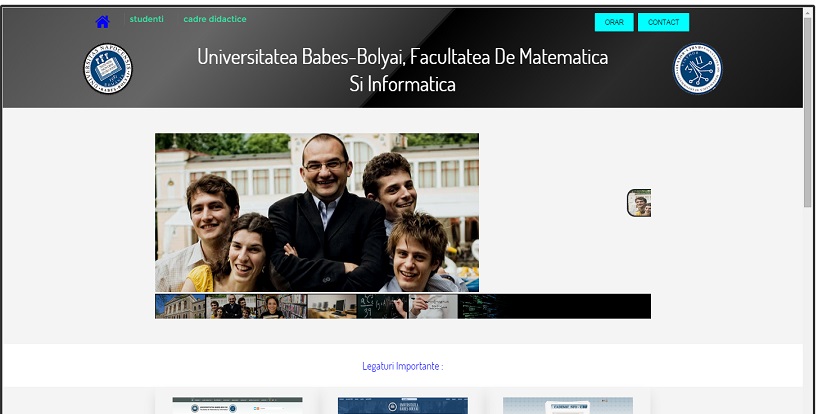This screenshot has width=818, height=414.
Task: Click the large slideshow group photo
Action: 317,212
